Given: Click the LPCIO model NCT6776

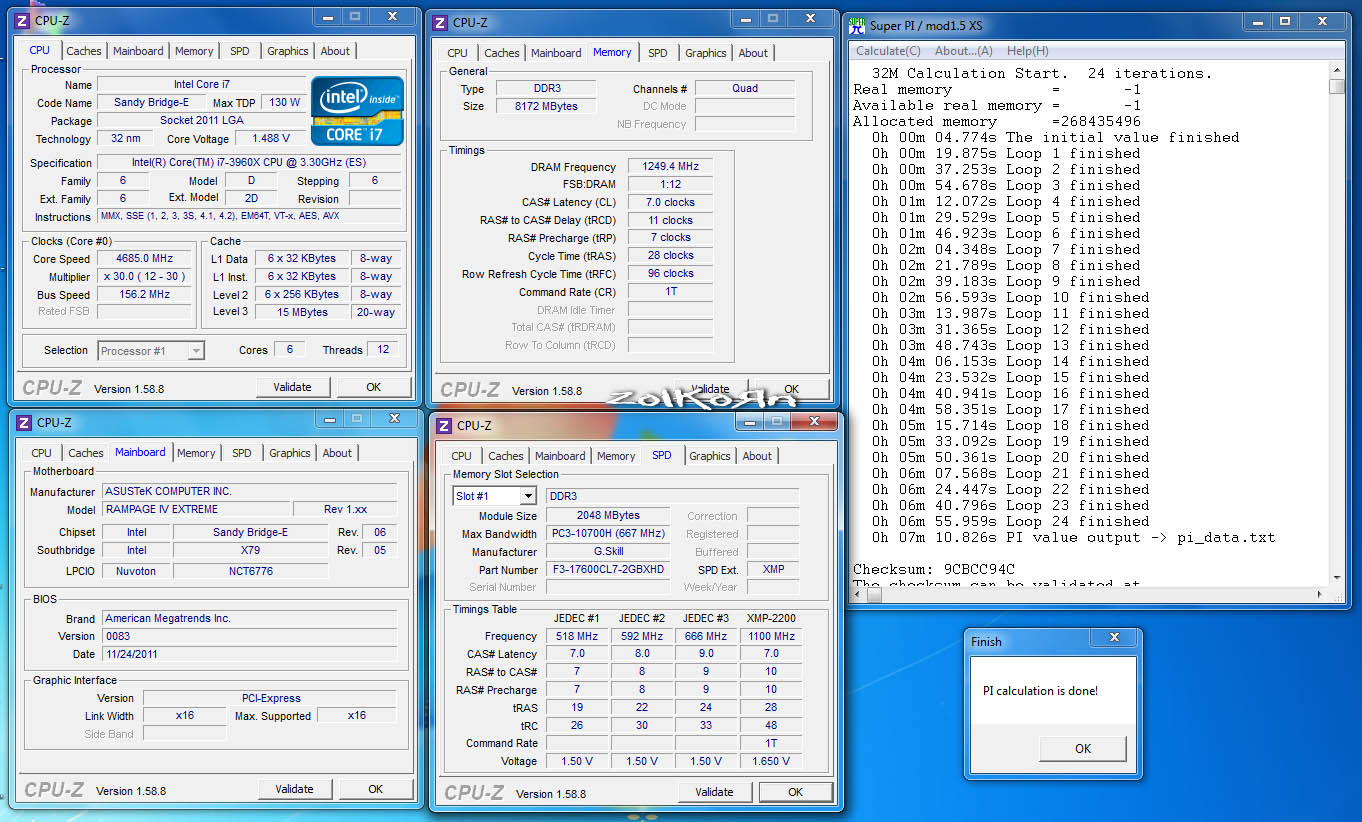Looking at the screenshot, I should [x=250, y=571].
